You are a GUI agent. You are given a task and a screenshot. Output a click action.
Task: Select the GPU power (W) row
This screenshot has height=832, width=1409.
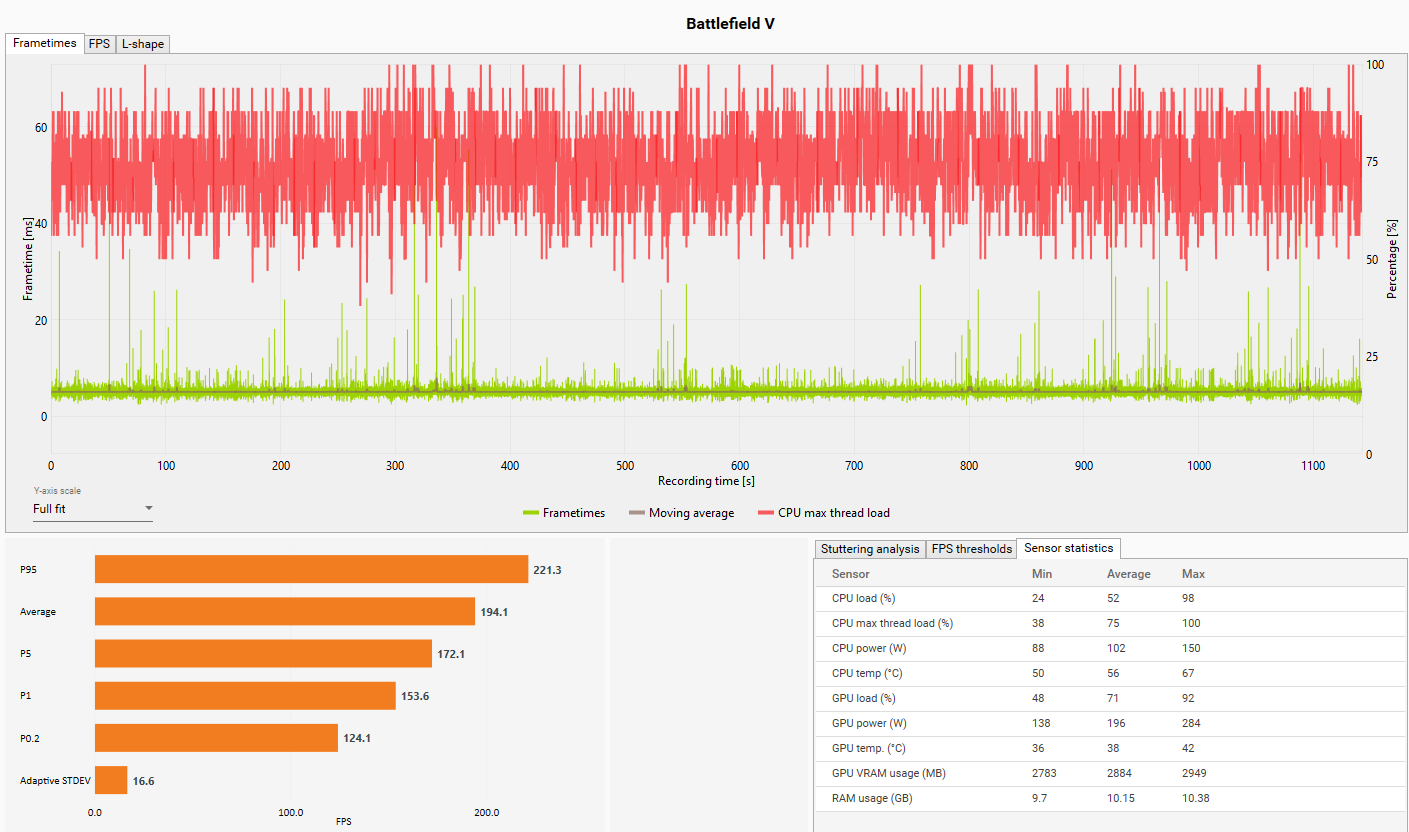click(x=1110, y=724)
